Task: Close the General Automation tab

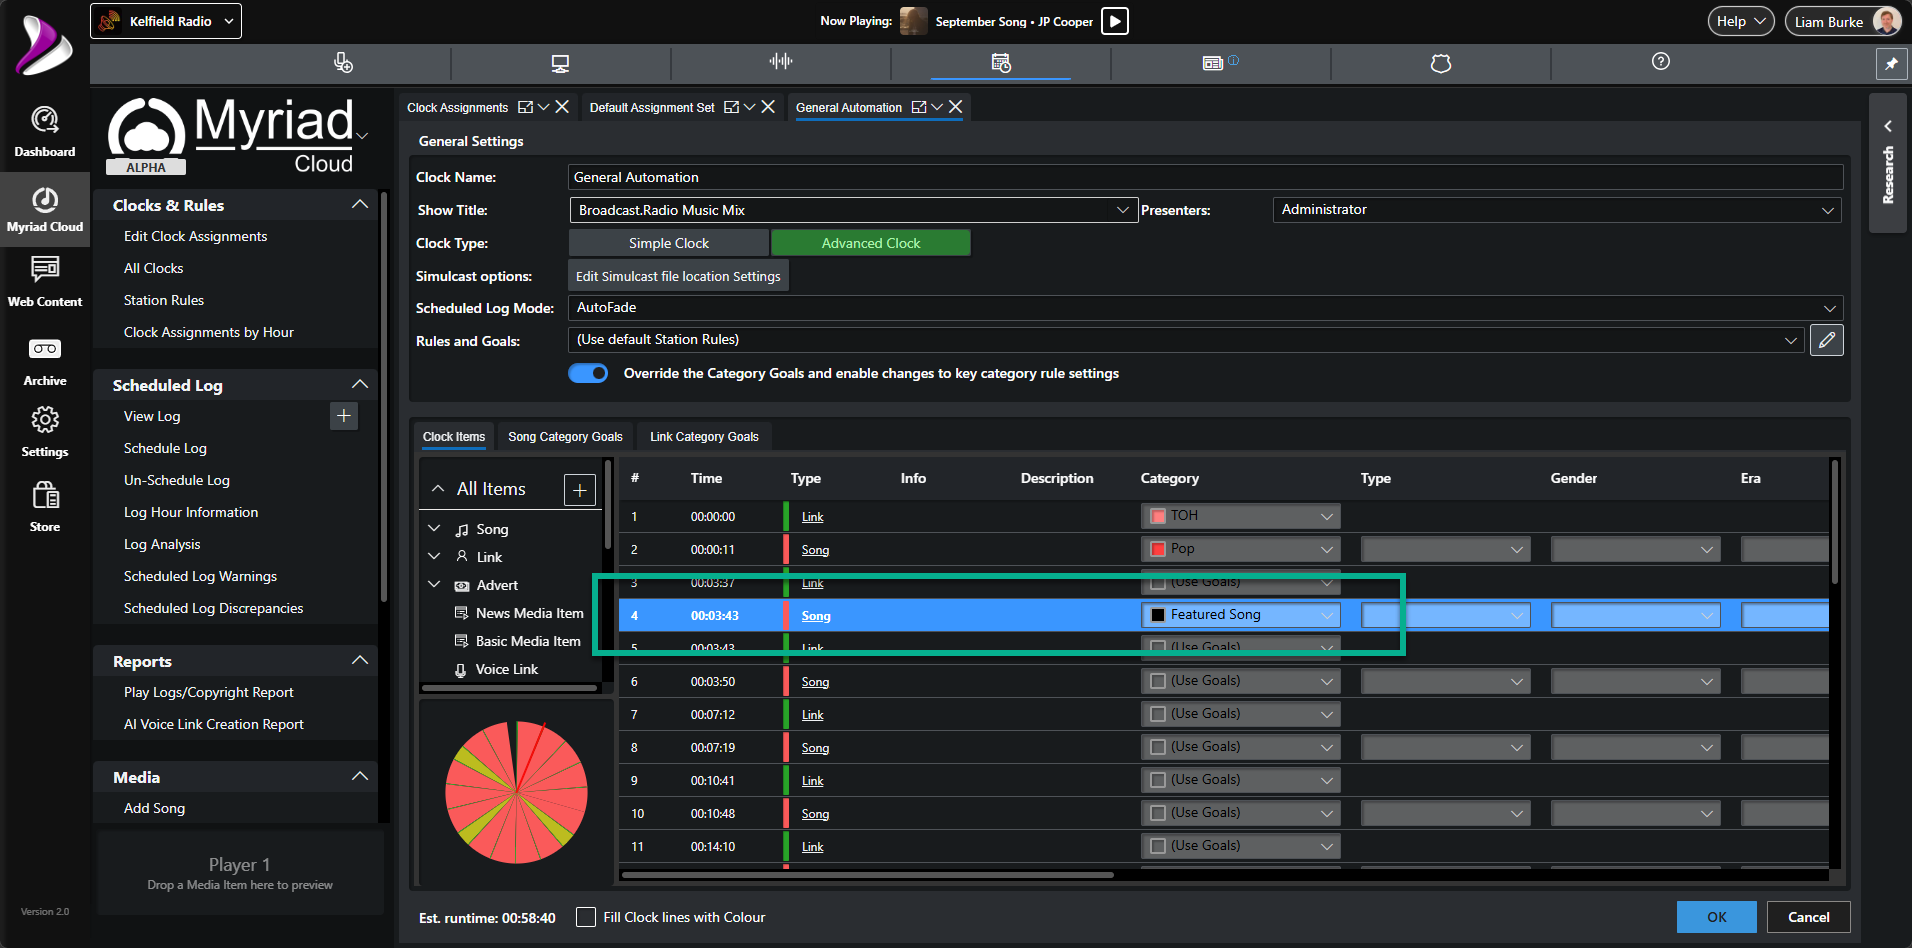Action: [956, 107]
